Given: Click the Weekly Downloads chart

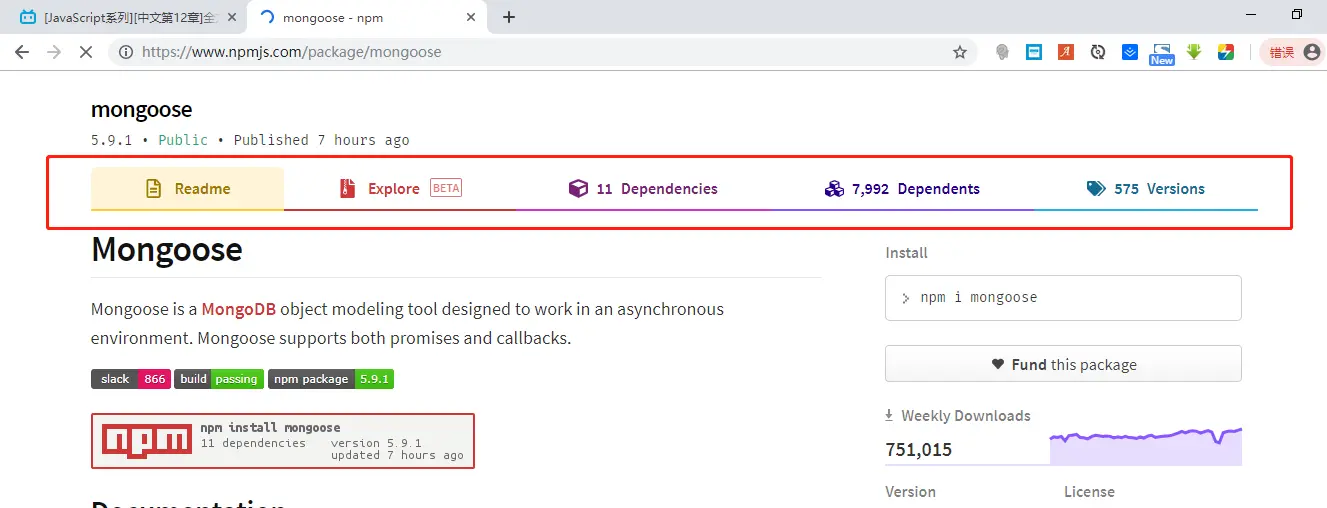Looking at the screenshot, I should pyautogui.click(x=1145, y=446).
